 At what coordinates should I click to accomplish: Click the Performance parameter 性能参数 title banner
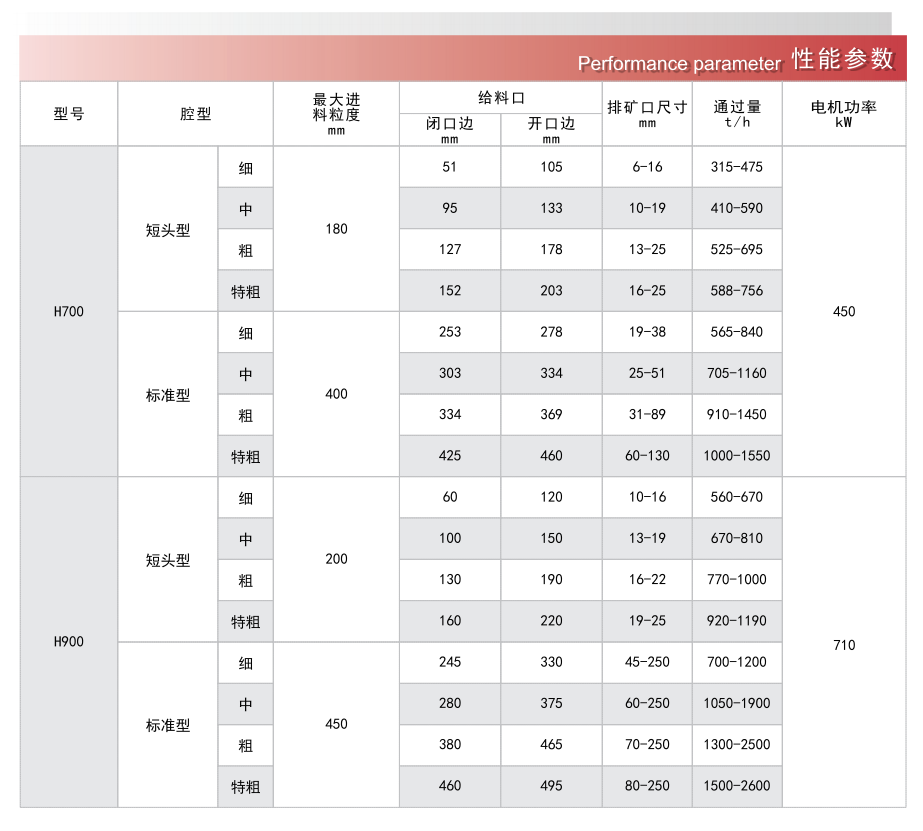click(735, 61)
